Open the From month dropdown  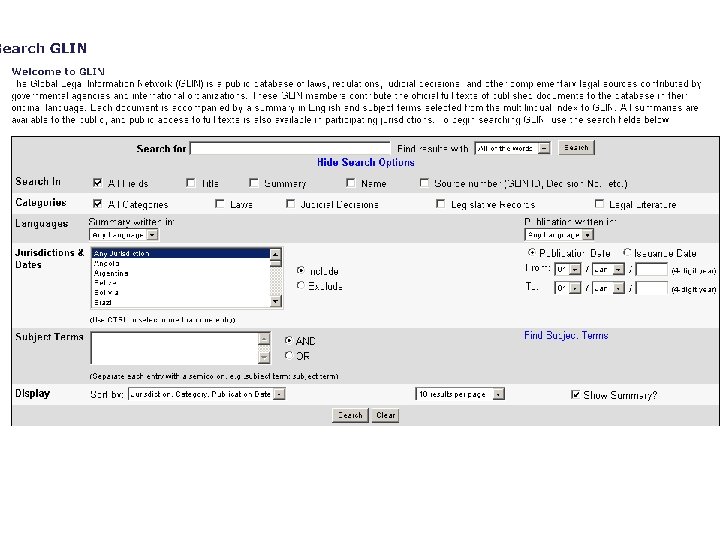pyautogui.click(x=608, y=269)
